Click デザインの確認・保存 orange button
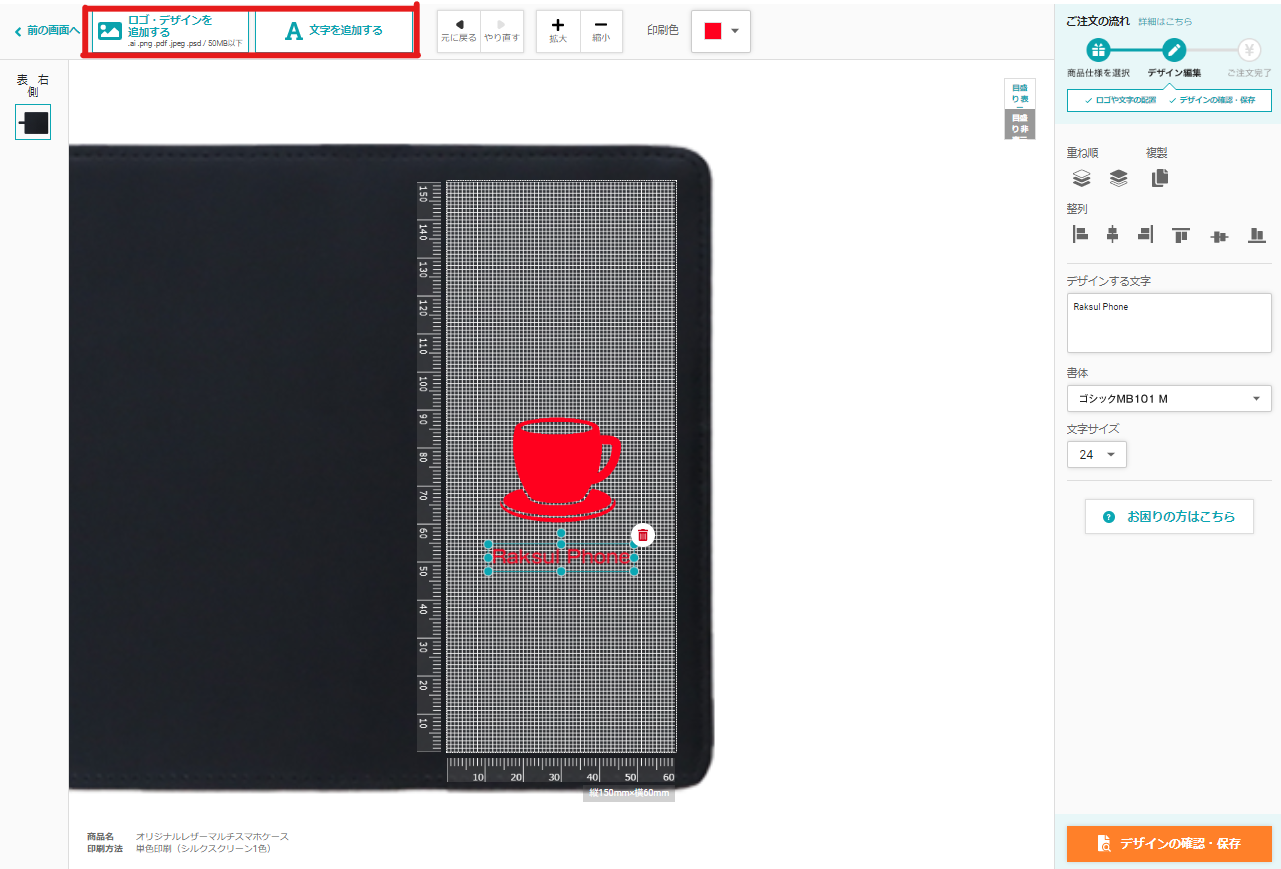 [x=1169, y=843]
